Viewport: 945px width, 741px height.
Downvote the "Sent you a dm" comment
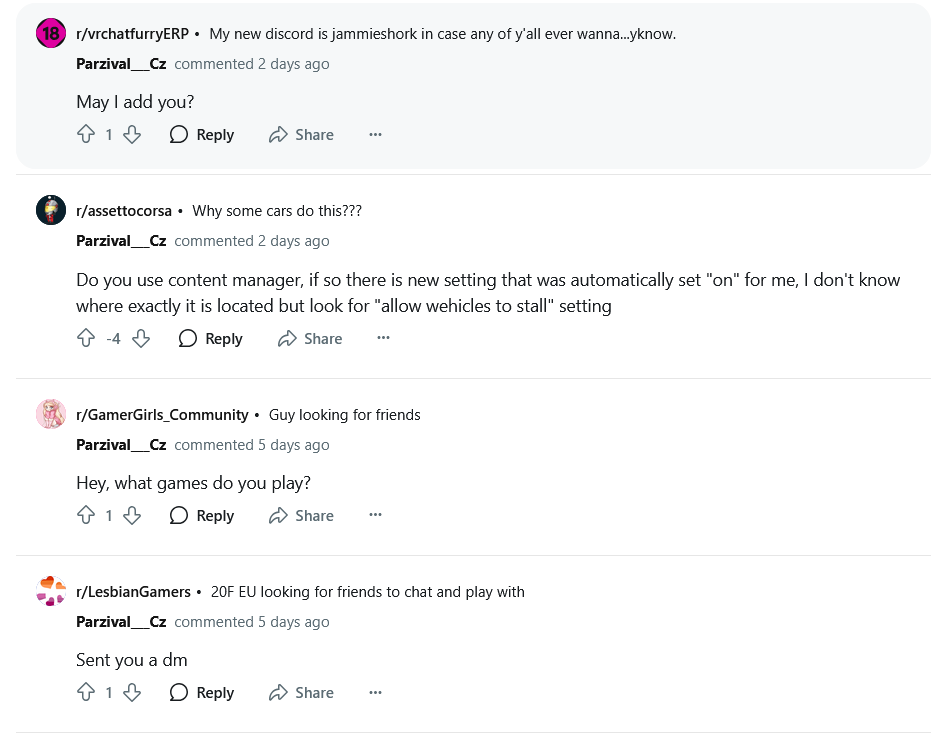coord(132,693)
